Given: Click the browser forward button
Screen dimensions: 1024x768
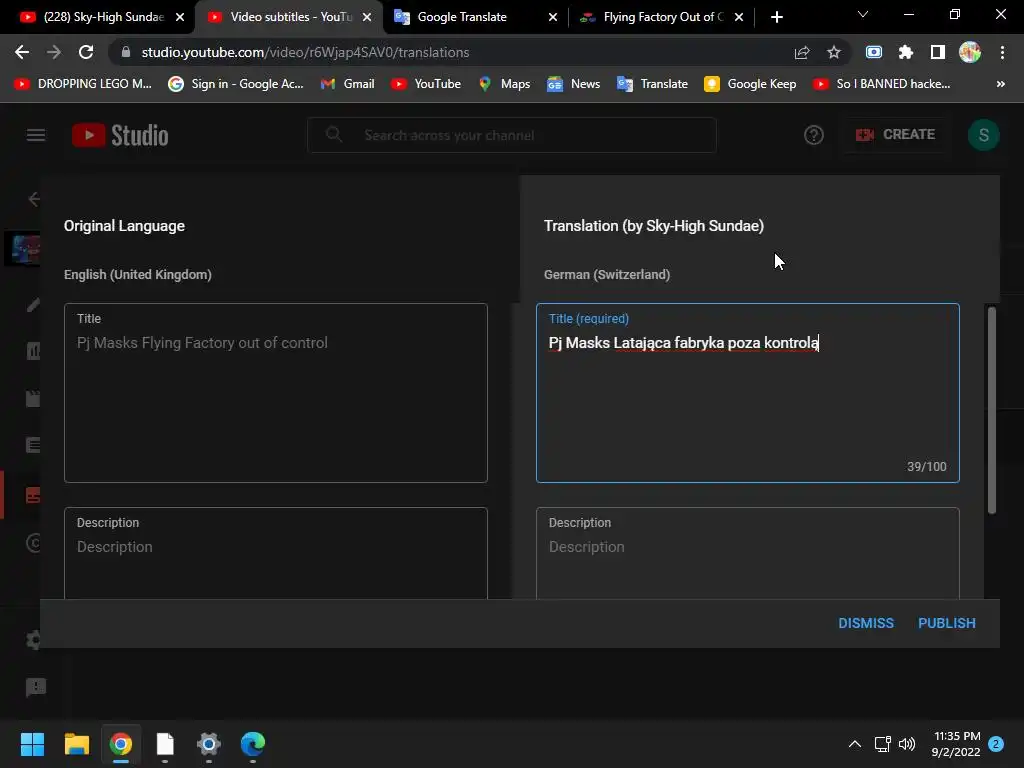Looking at the screenshot, I should (x=54, y=52).
